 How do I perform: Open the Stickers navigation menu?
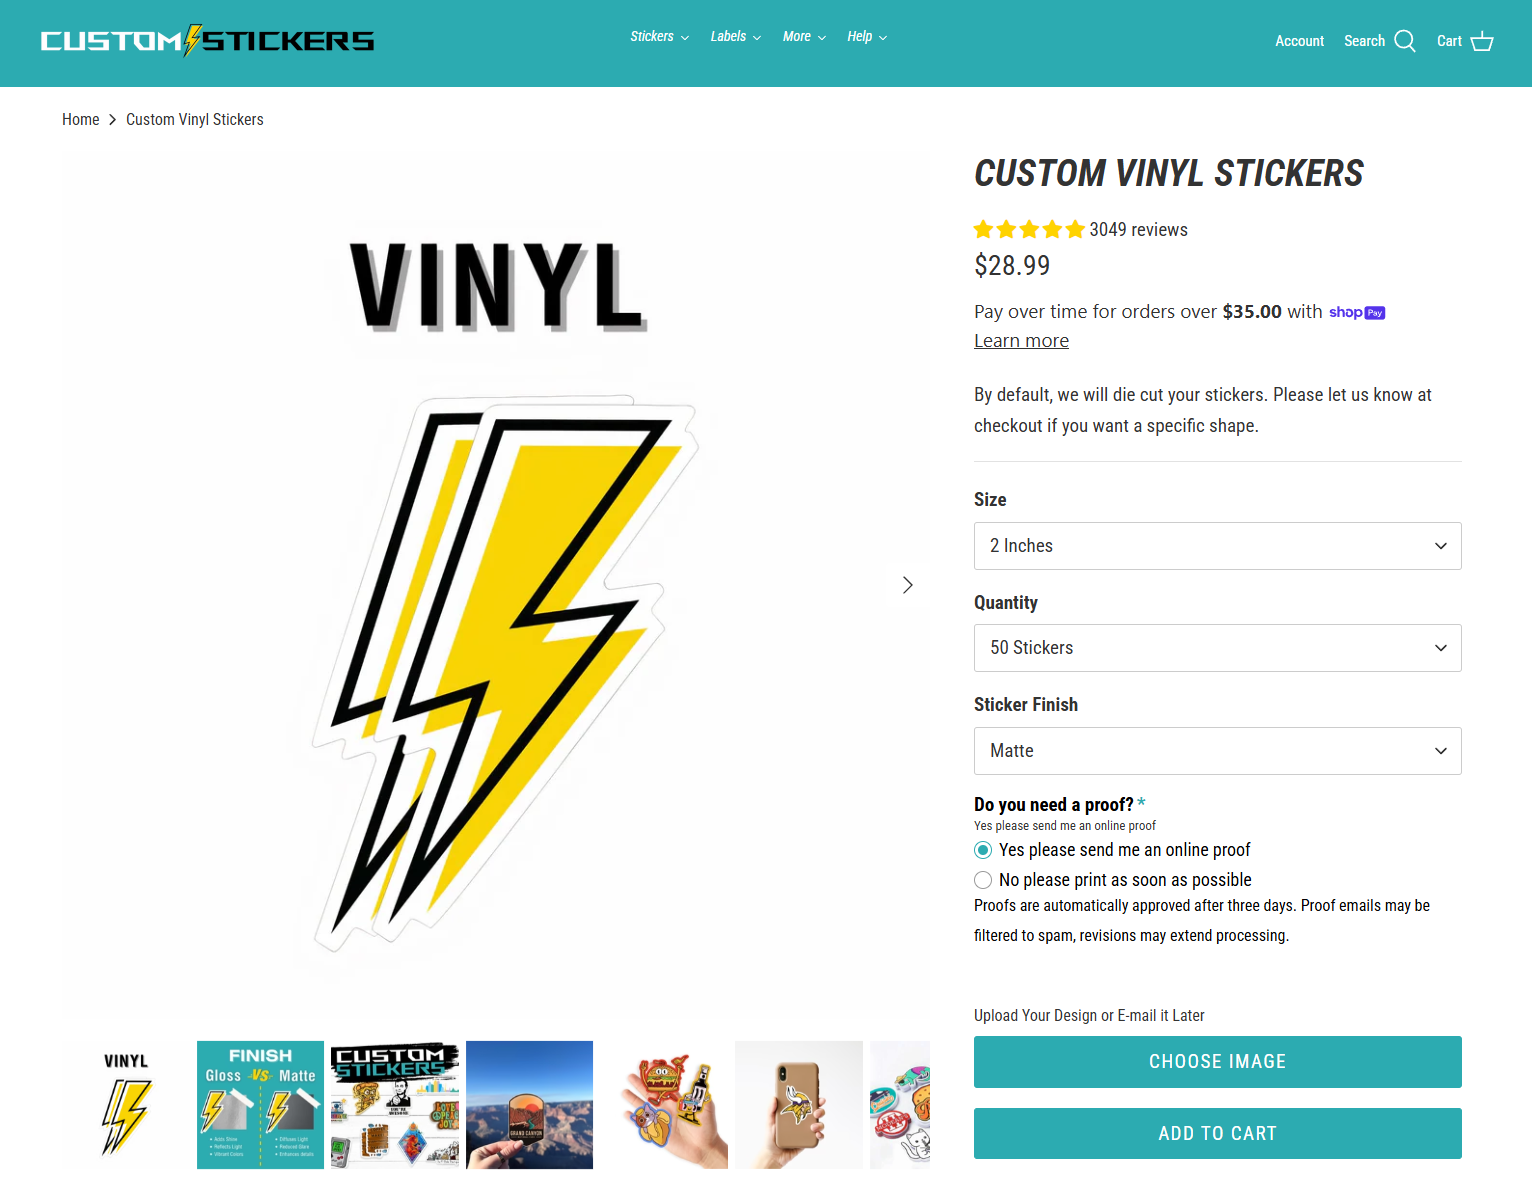[x=659, y=37]
